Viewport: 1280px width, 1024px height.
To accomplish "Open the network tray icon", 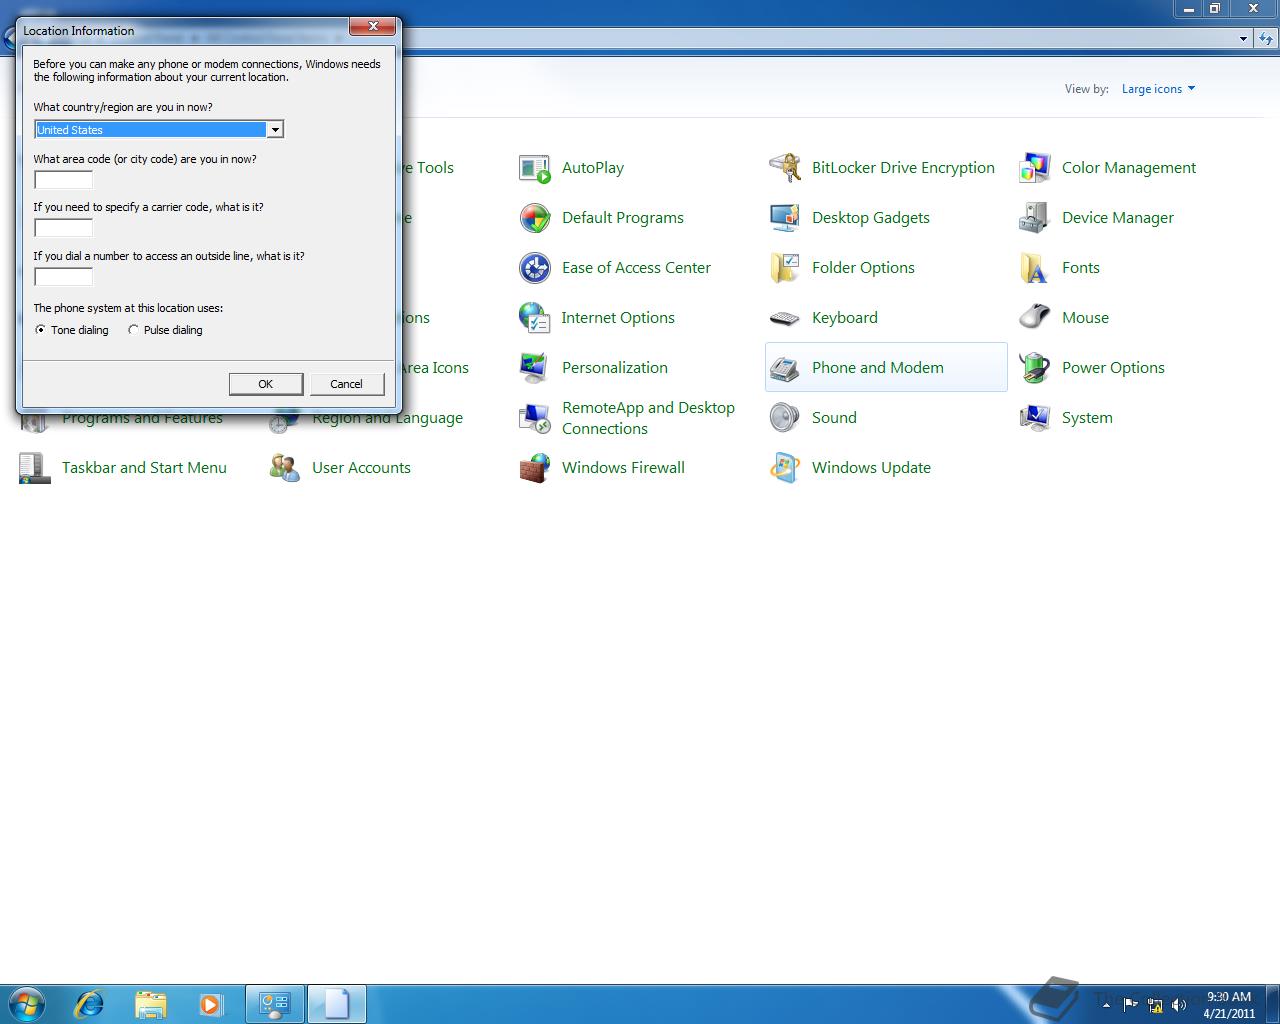I will [1156, 1005].
